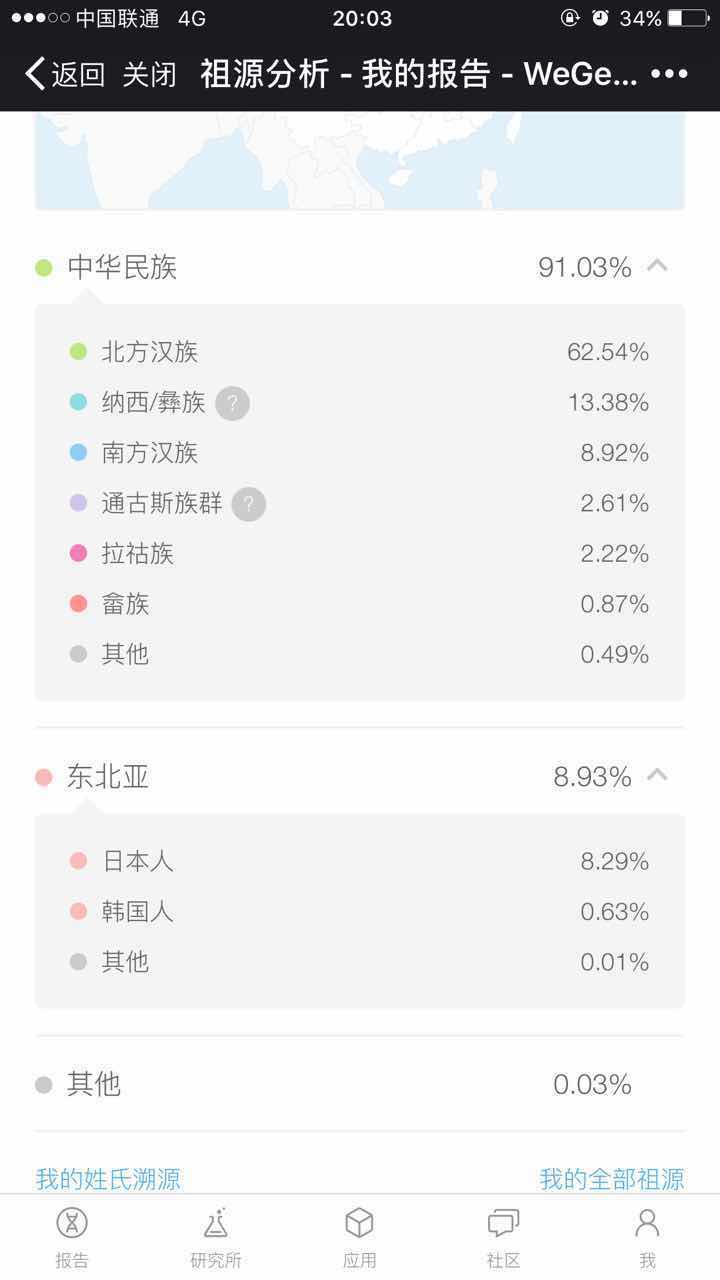Tap the map preview at top
This screenshot has width=720, height=1280.
click(359, 160)
